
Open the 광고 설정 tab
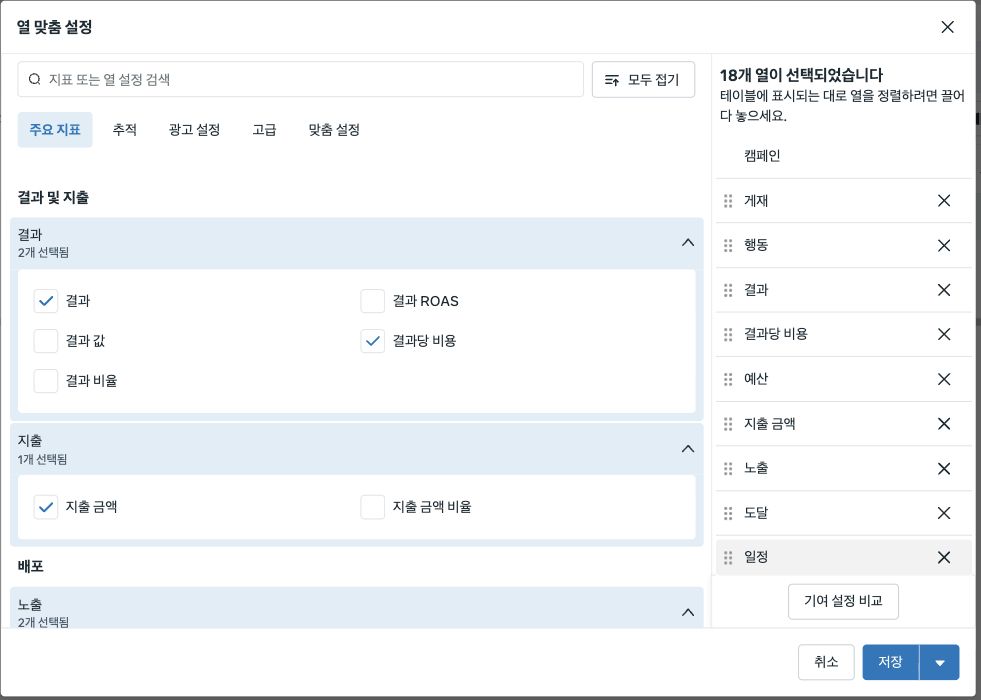(195, 129)
